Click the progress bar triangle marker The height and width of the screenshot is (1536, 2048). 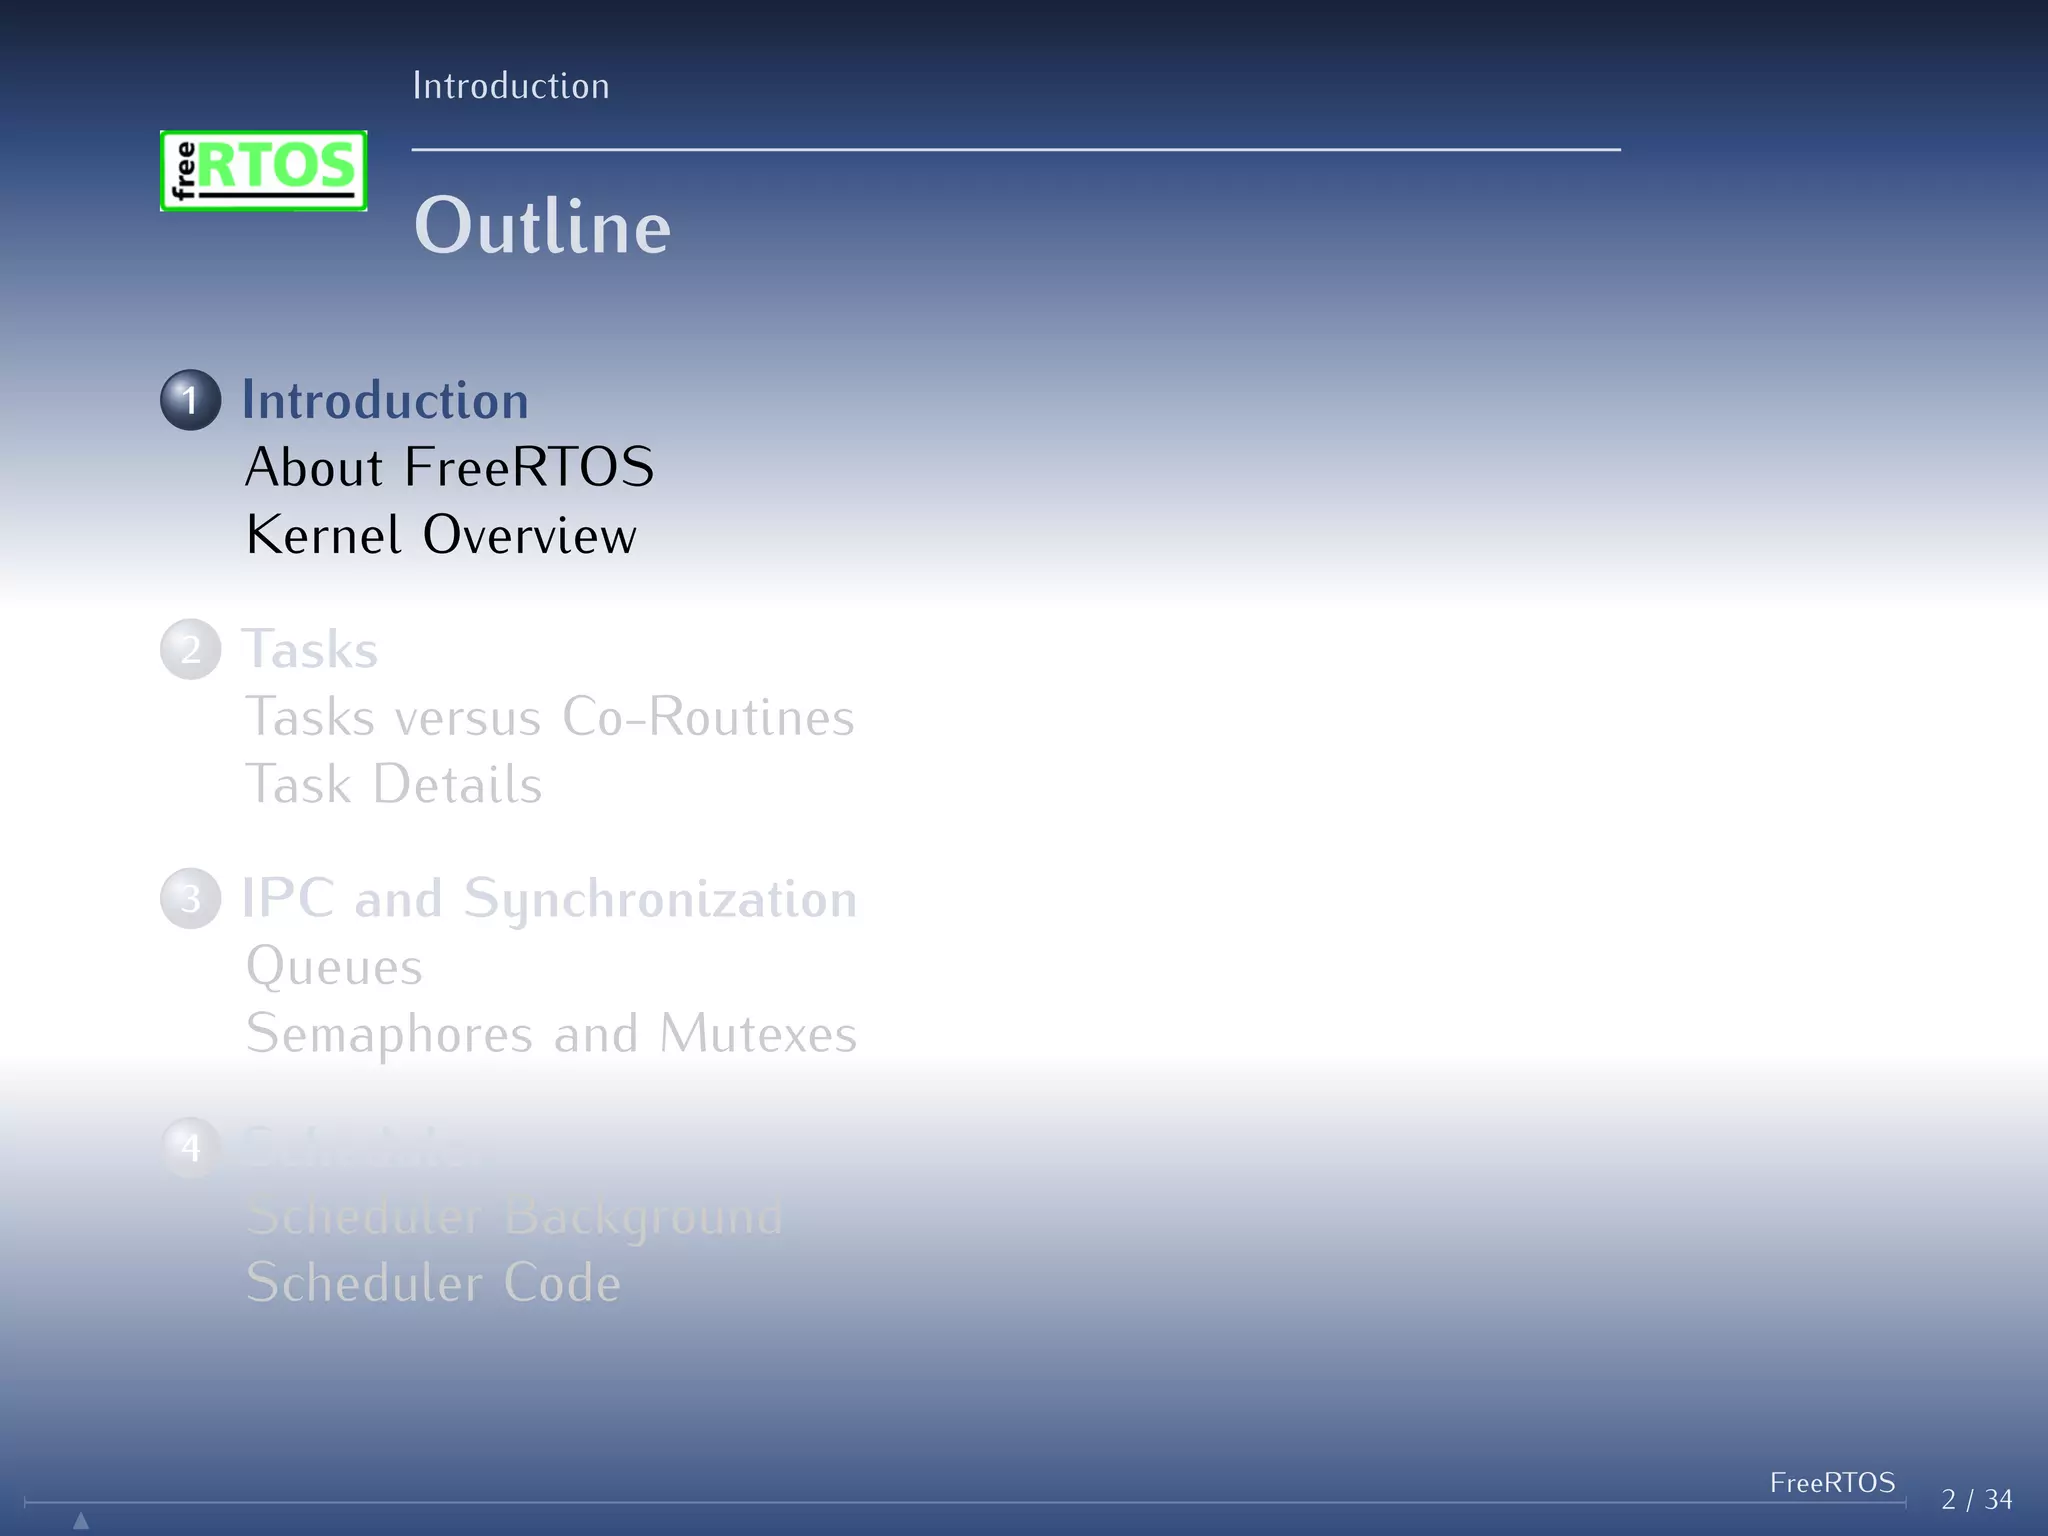[81, 1521]
